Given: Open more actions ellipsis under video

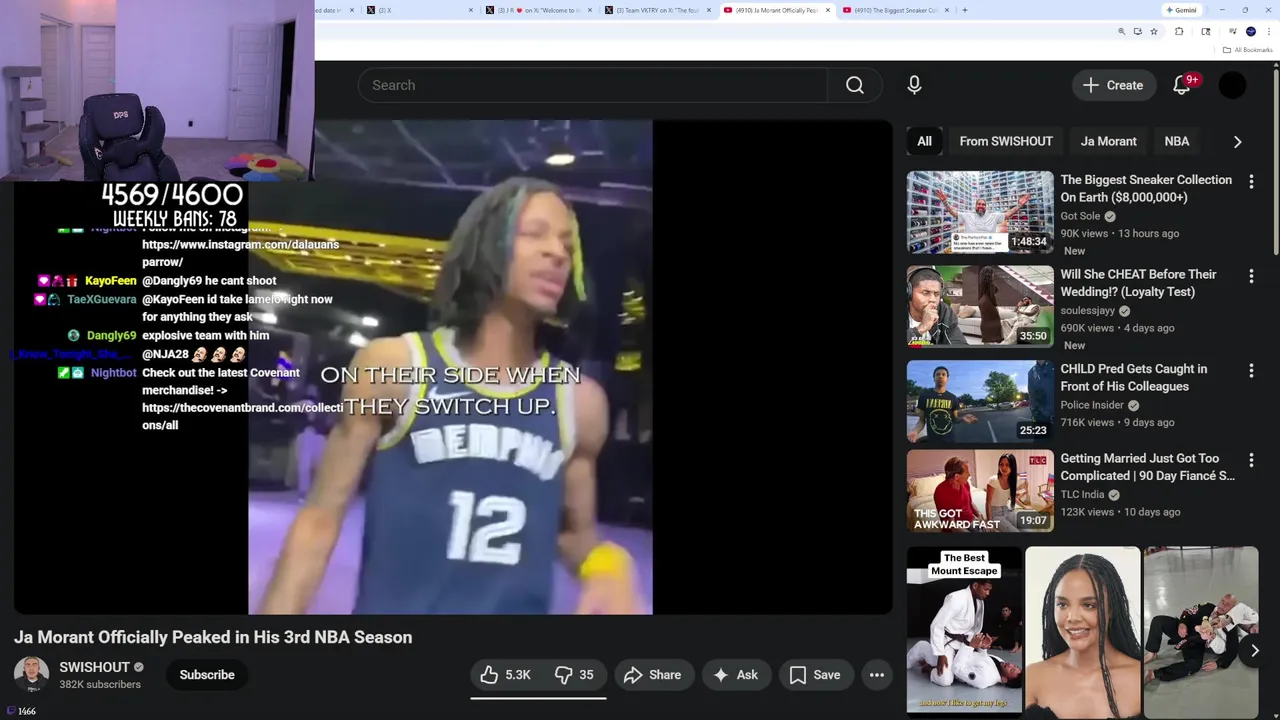Looking at the screenshot, I should (x=877, y=675).
